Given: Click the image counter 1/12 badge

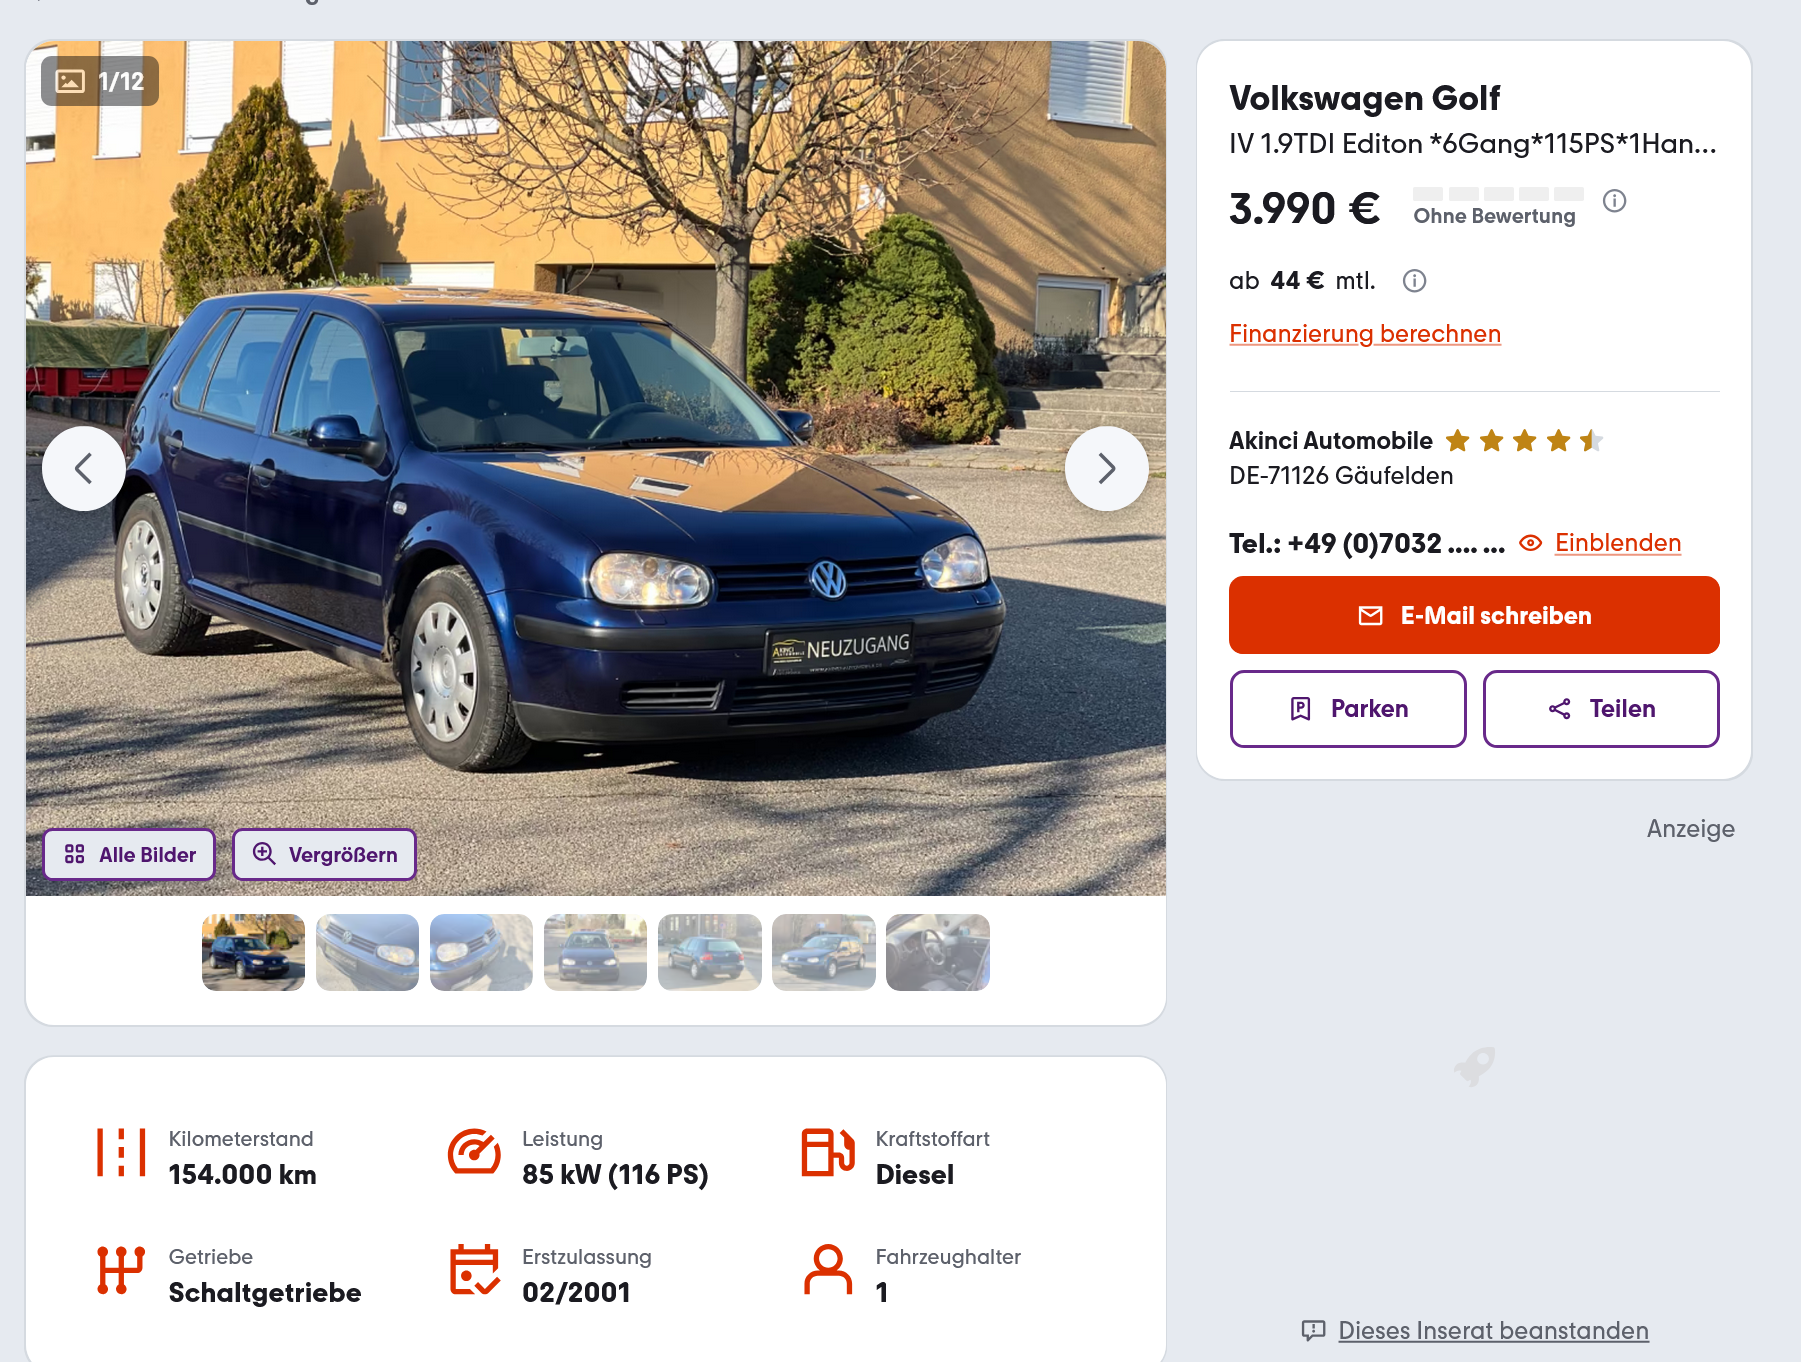Looking at the screenshot, I should 100,81.
